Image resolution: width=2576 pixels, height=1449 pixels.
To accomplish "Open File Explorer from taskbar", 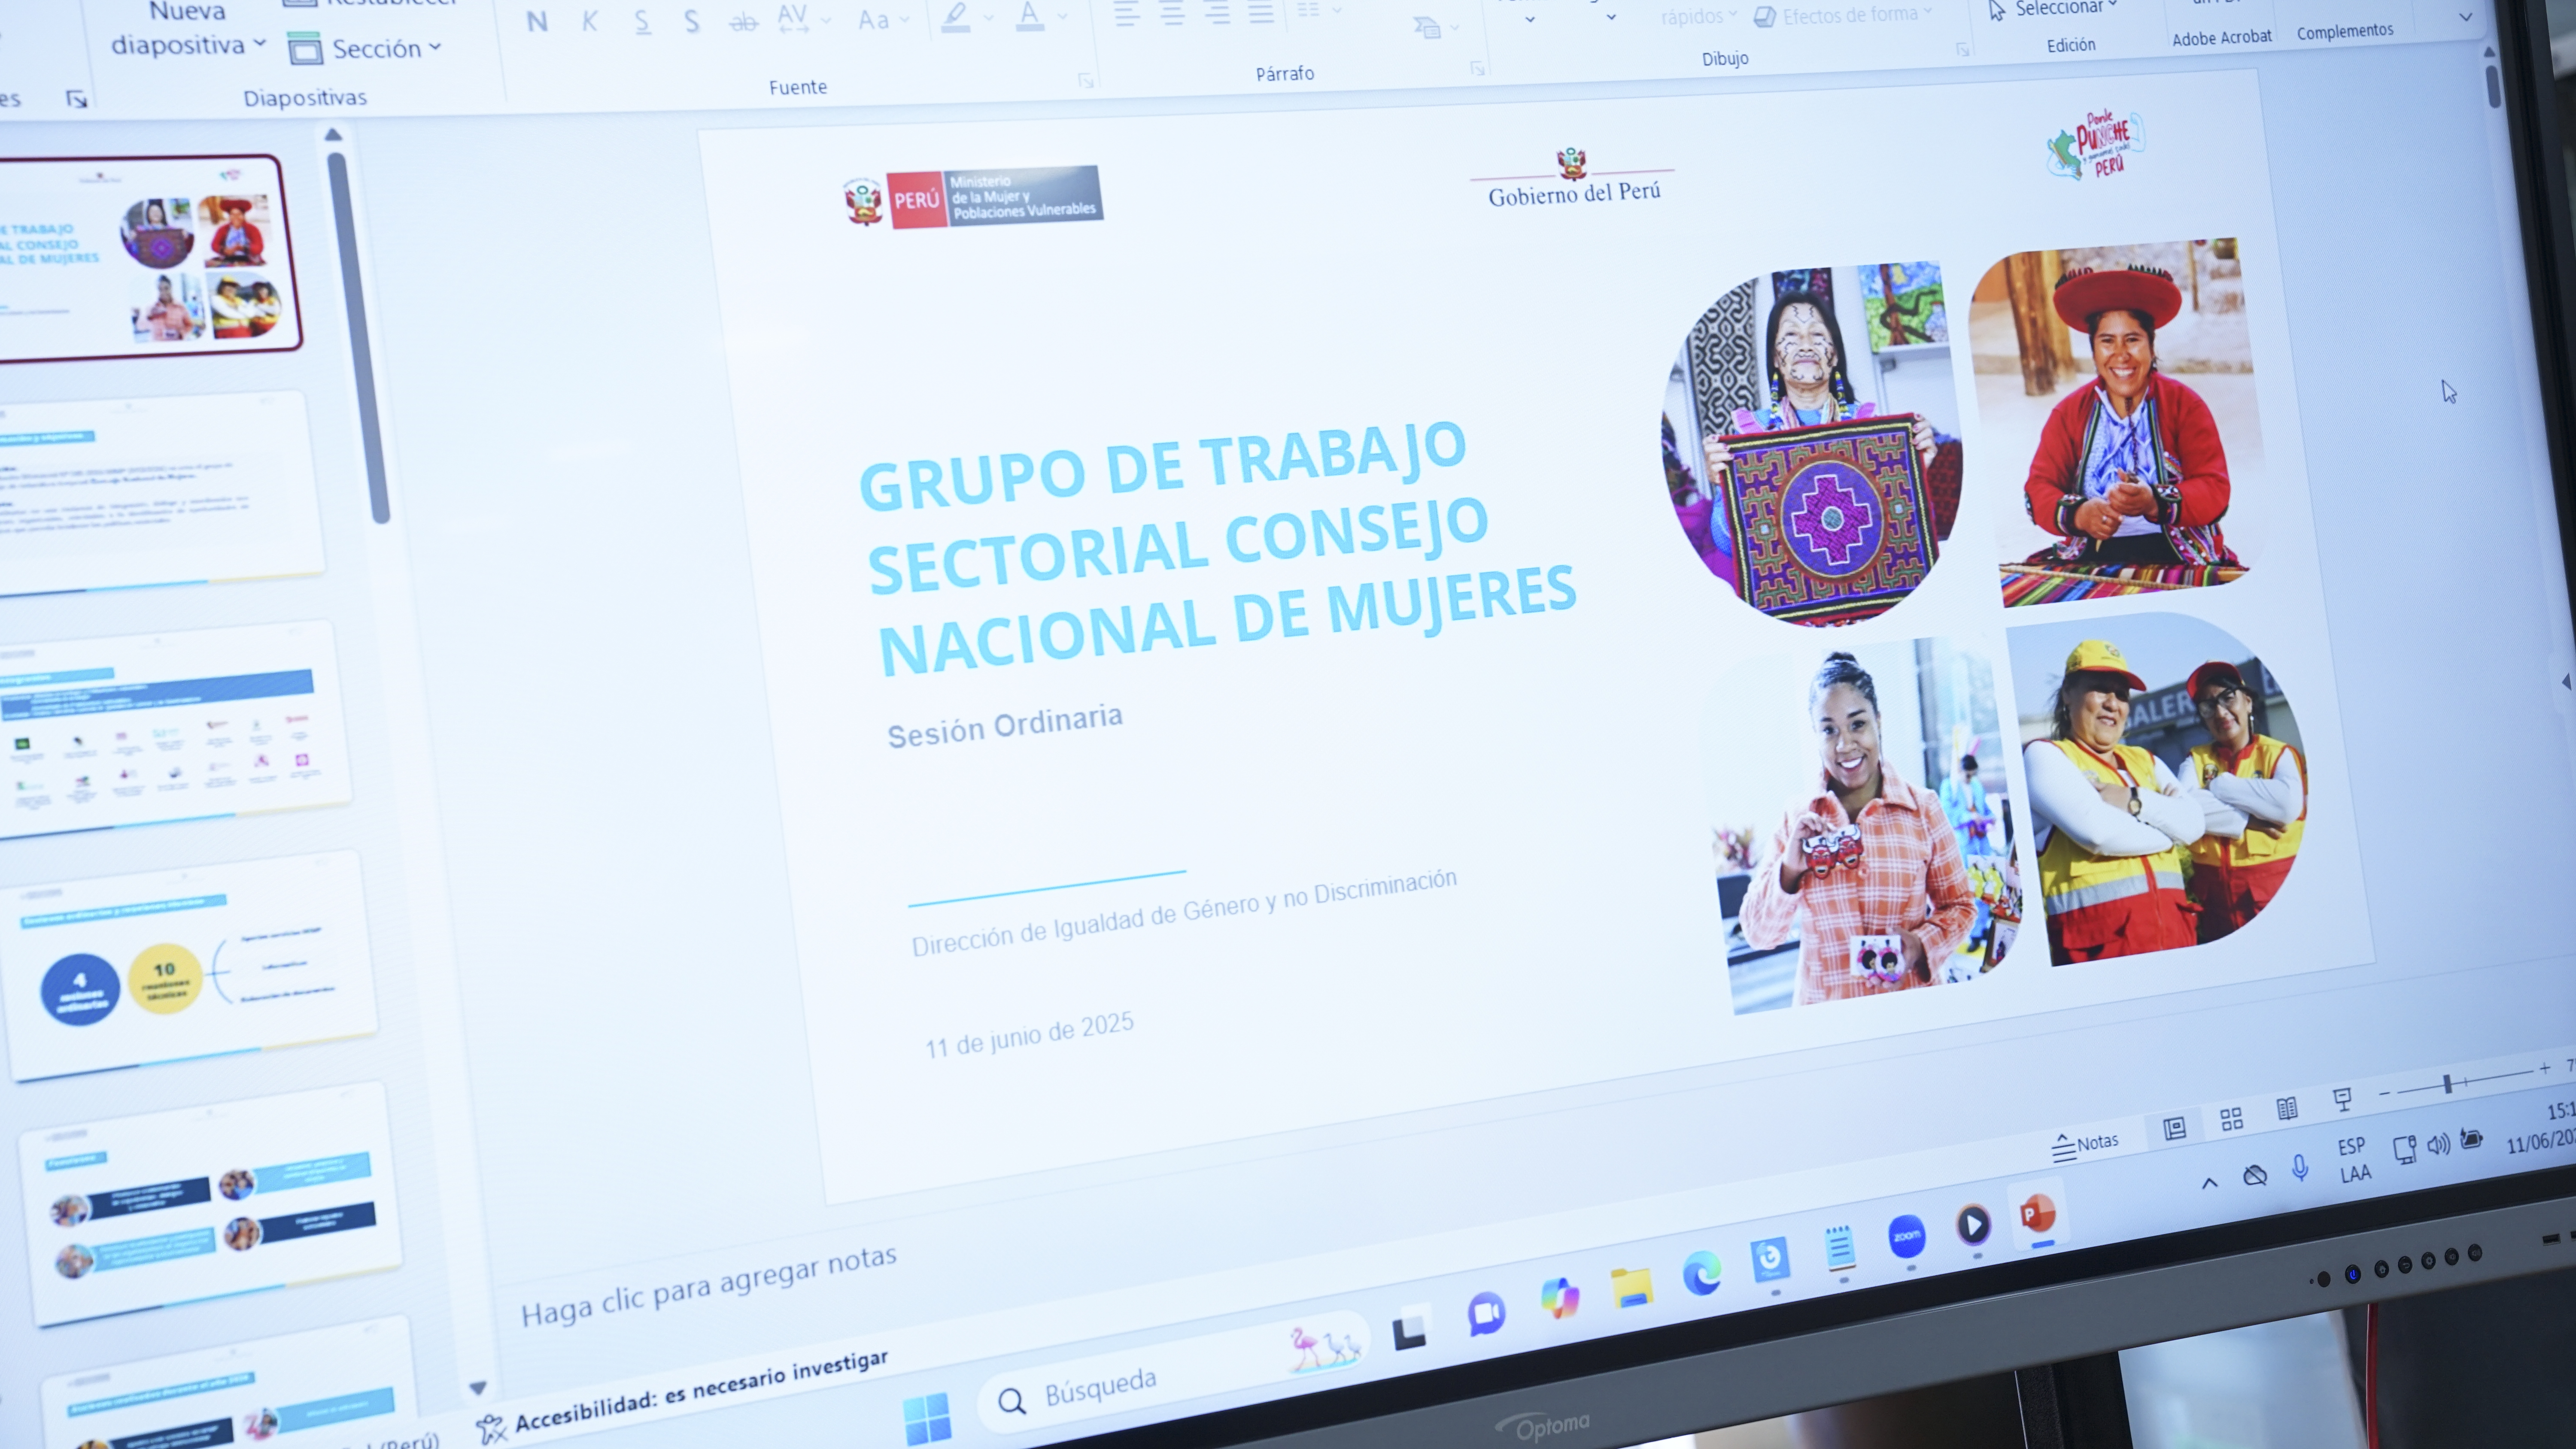I will coord(1631,1287).
